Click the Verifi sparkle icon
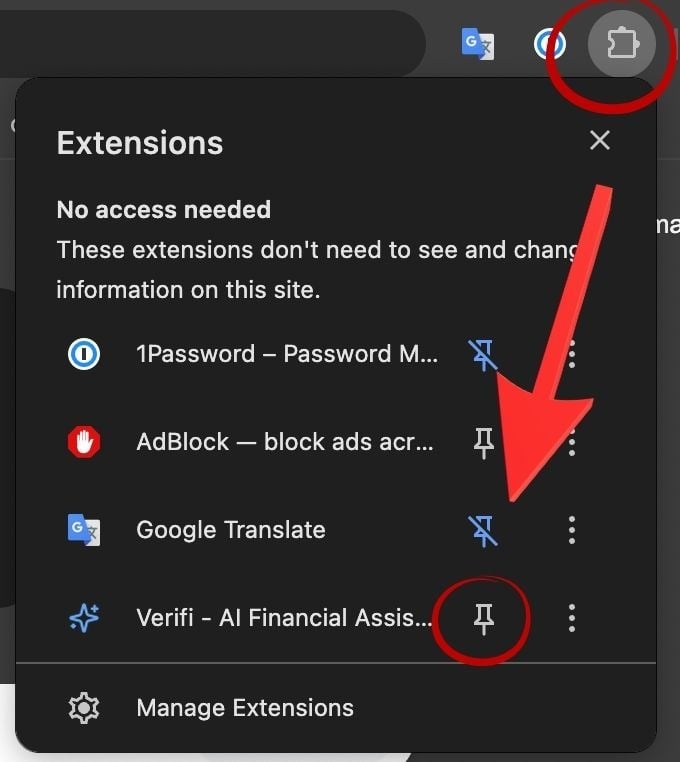The height and width of the screenshot is (762, 680). (x=84, y=618)
